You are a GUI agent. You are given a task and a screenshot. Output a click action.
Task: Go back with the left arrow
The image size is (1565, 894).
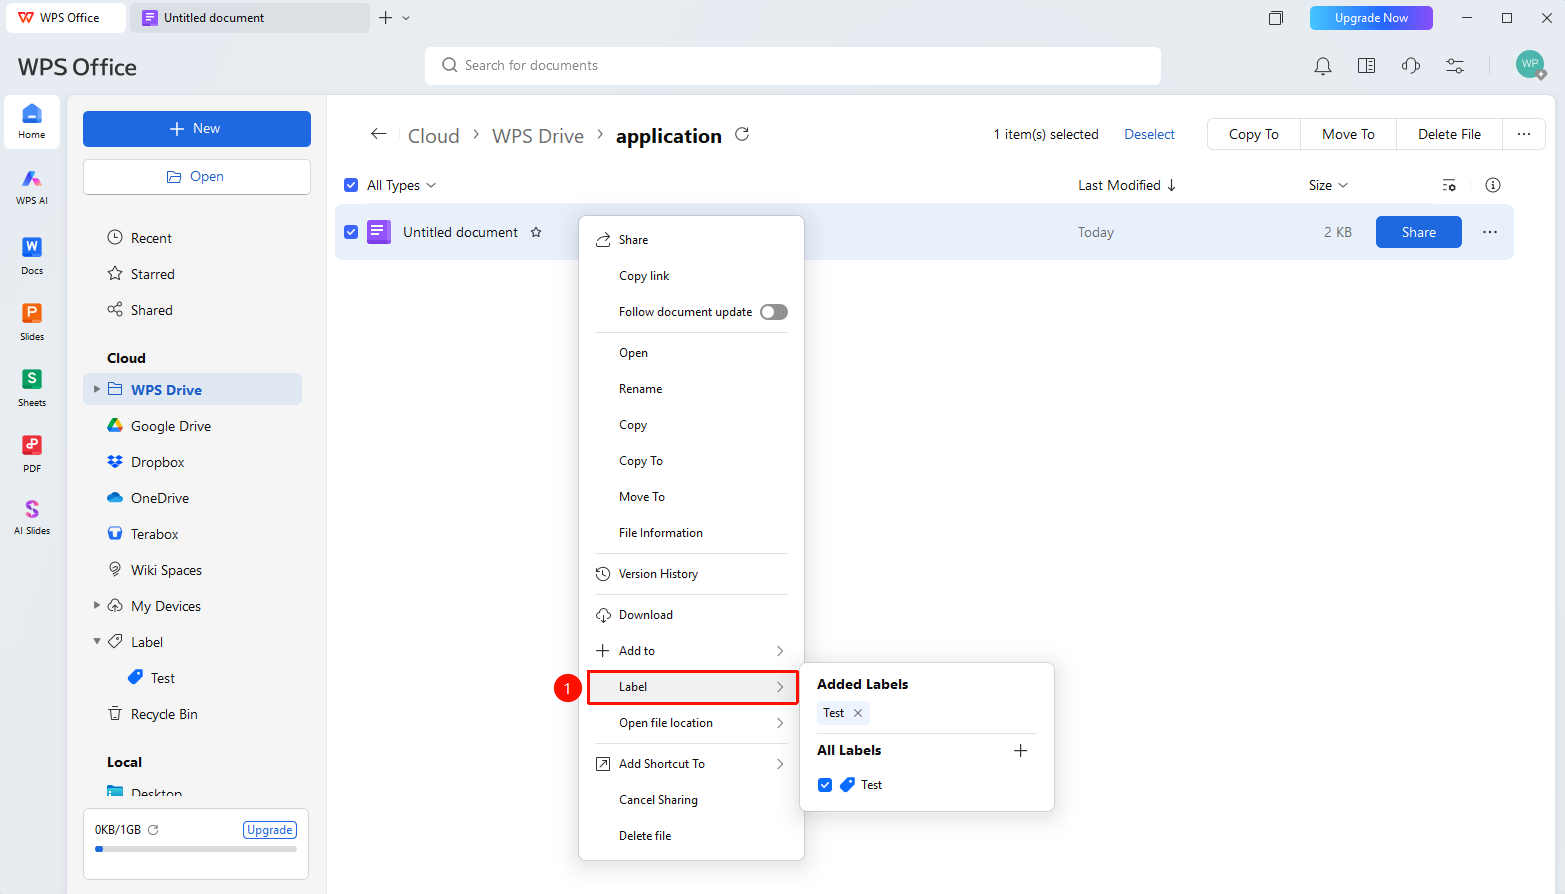[378, 134]
